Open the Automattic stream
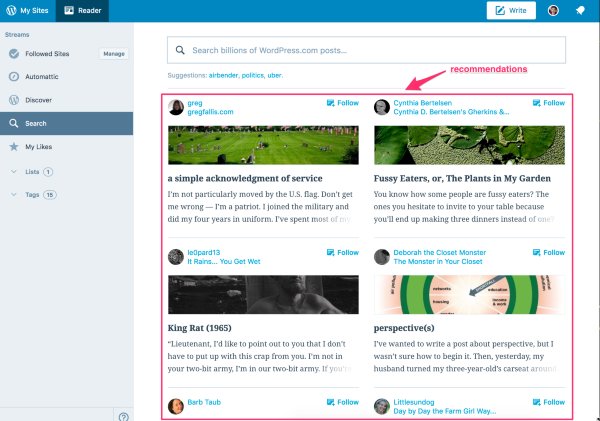 (42, 77)
